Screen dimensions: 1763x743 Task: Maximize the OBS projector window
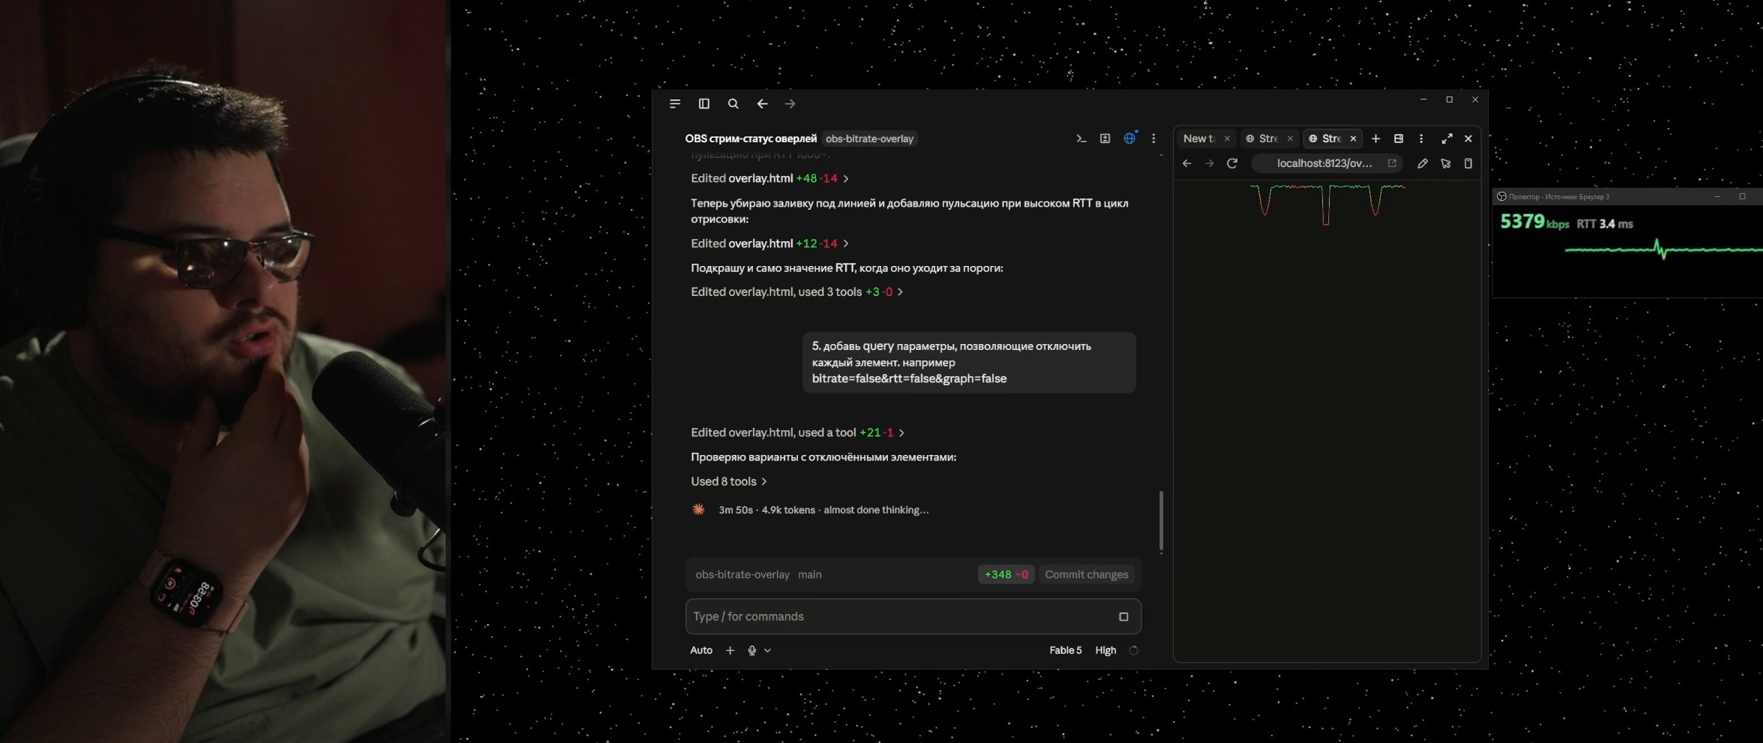click(1742, 197)
